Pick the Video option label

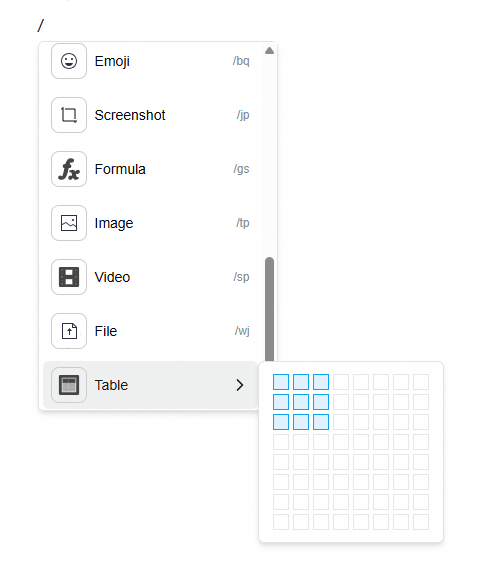(x=112, y=277)
